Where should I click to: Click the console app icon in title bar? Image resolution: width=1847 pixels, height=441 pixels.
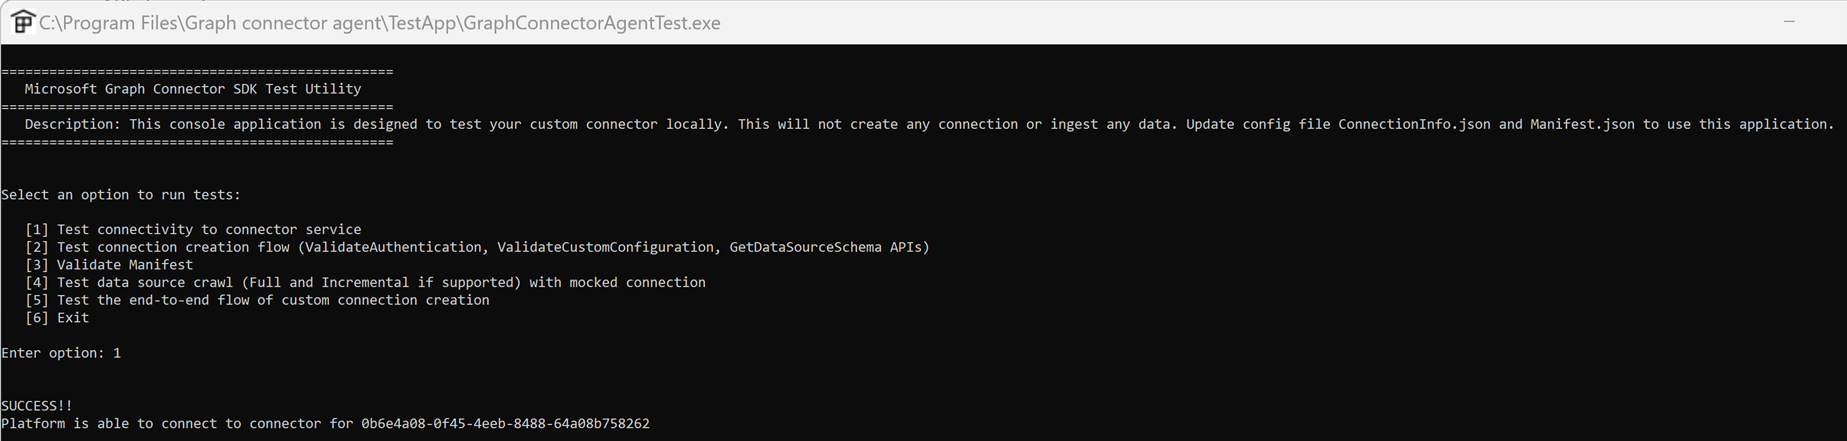22,22
